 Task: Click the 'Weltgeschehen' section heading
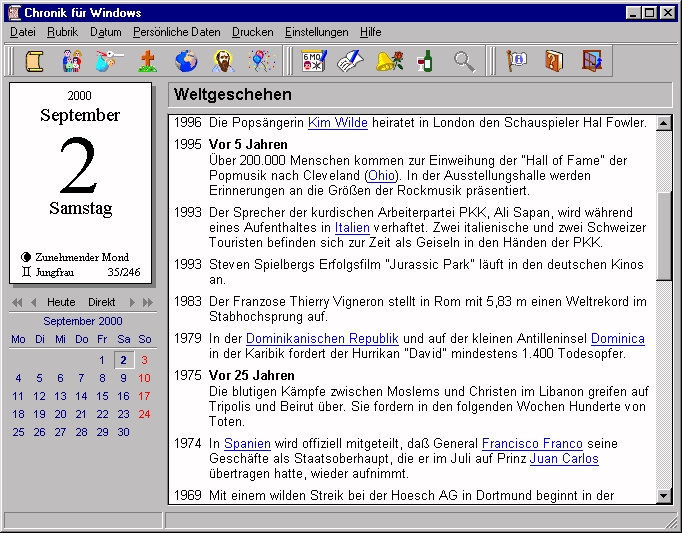tap(233, 94)
